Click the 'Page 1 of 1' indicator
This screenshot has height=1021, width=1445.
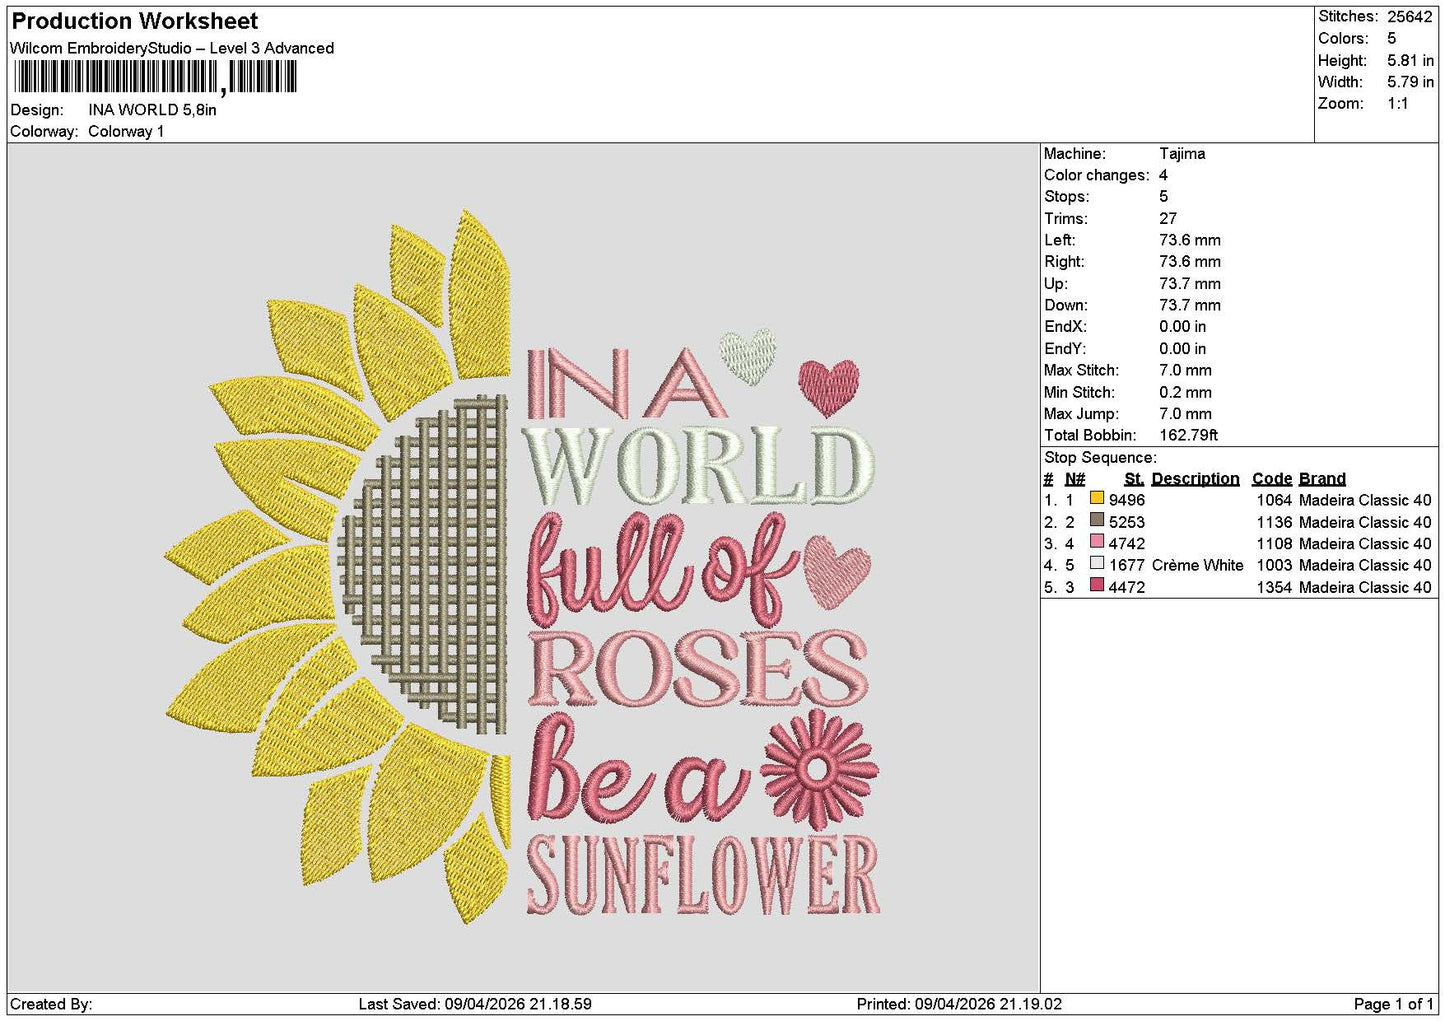tap(1393, 1004)
